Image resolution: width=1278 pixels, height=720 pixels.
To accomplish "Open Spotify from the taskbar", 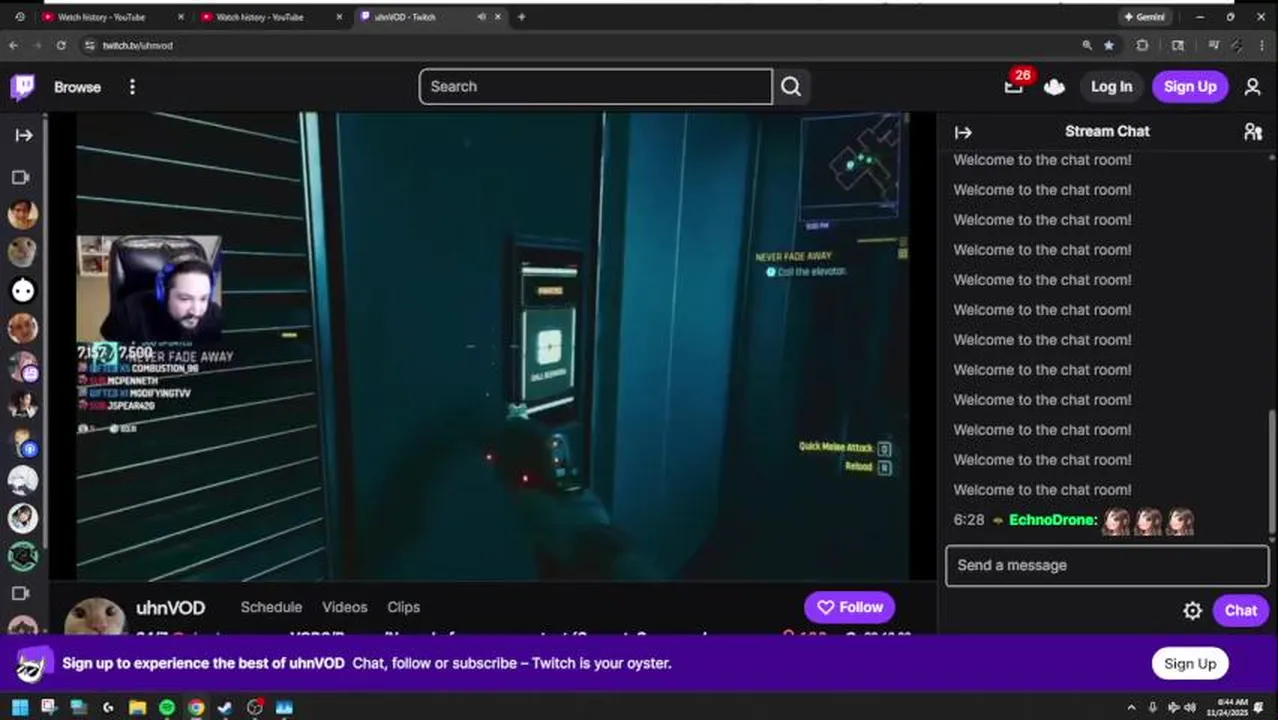I will (x=167, y=707).
